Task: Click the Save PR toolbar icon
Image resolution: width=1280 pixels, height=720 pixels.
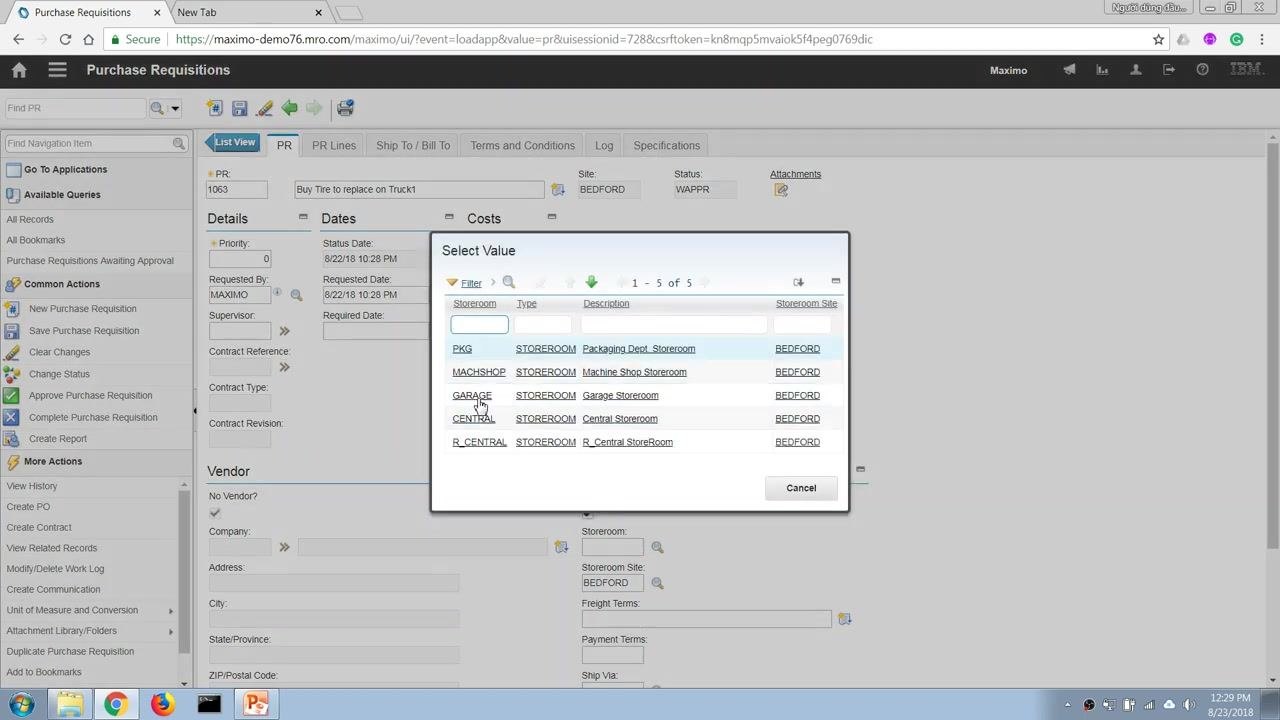Action: (239, 108)
